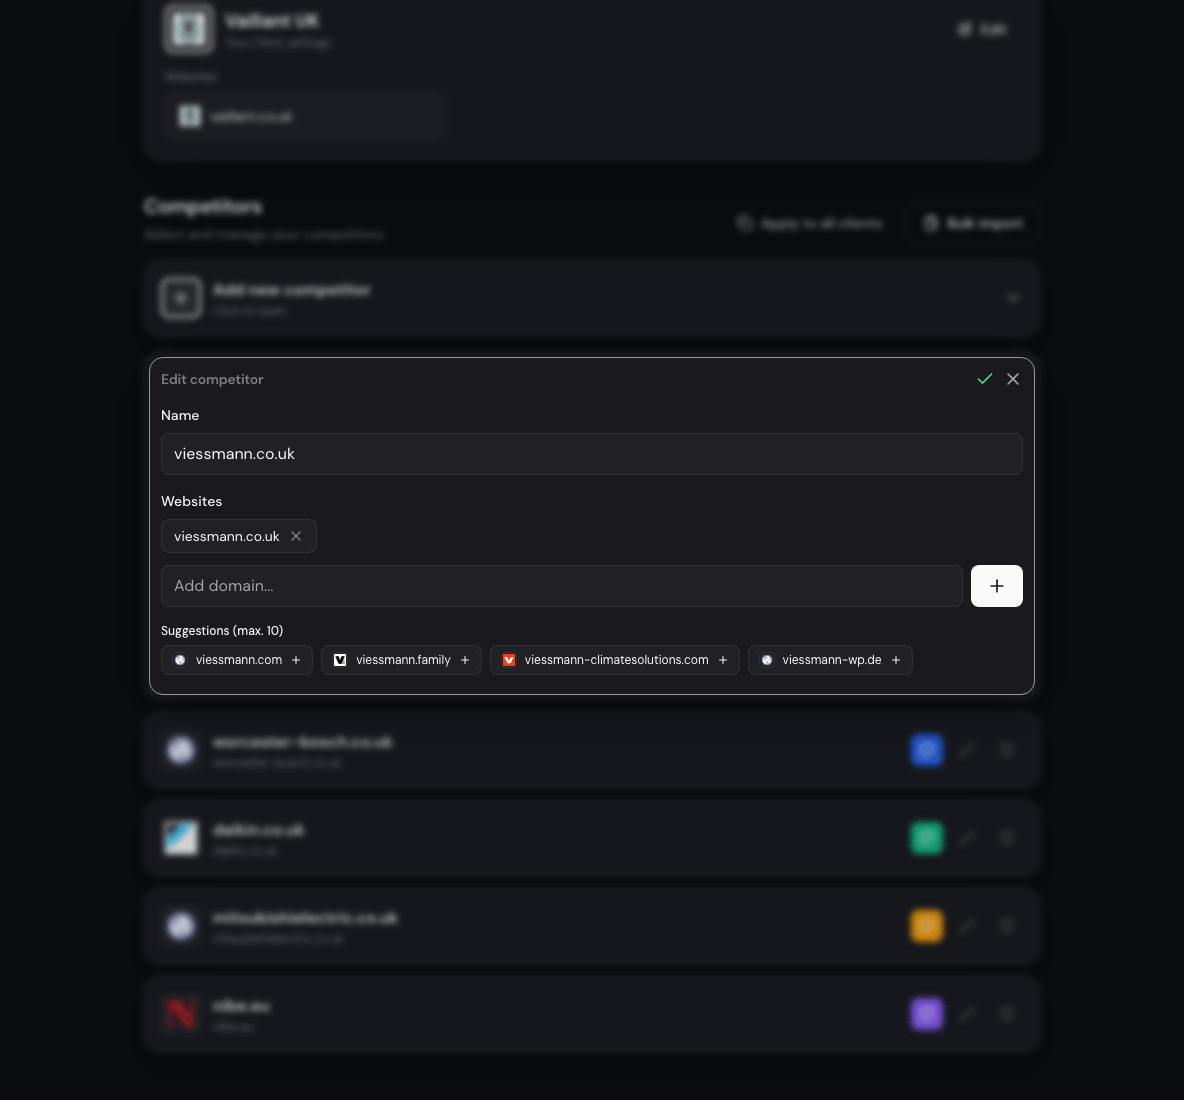This screenshot has width=1184, height=1100.
Task: Confirm edit with green checkmark icon
Action: coord(985,379)
